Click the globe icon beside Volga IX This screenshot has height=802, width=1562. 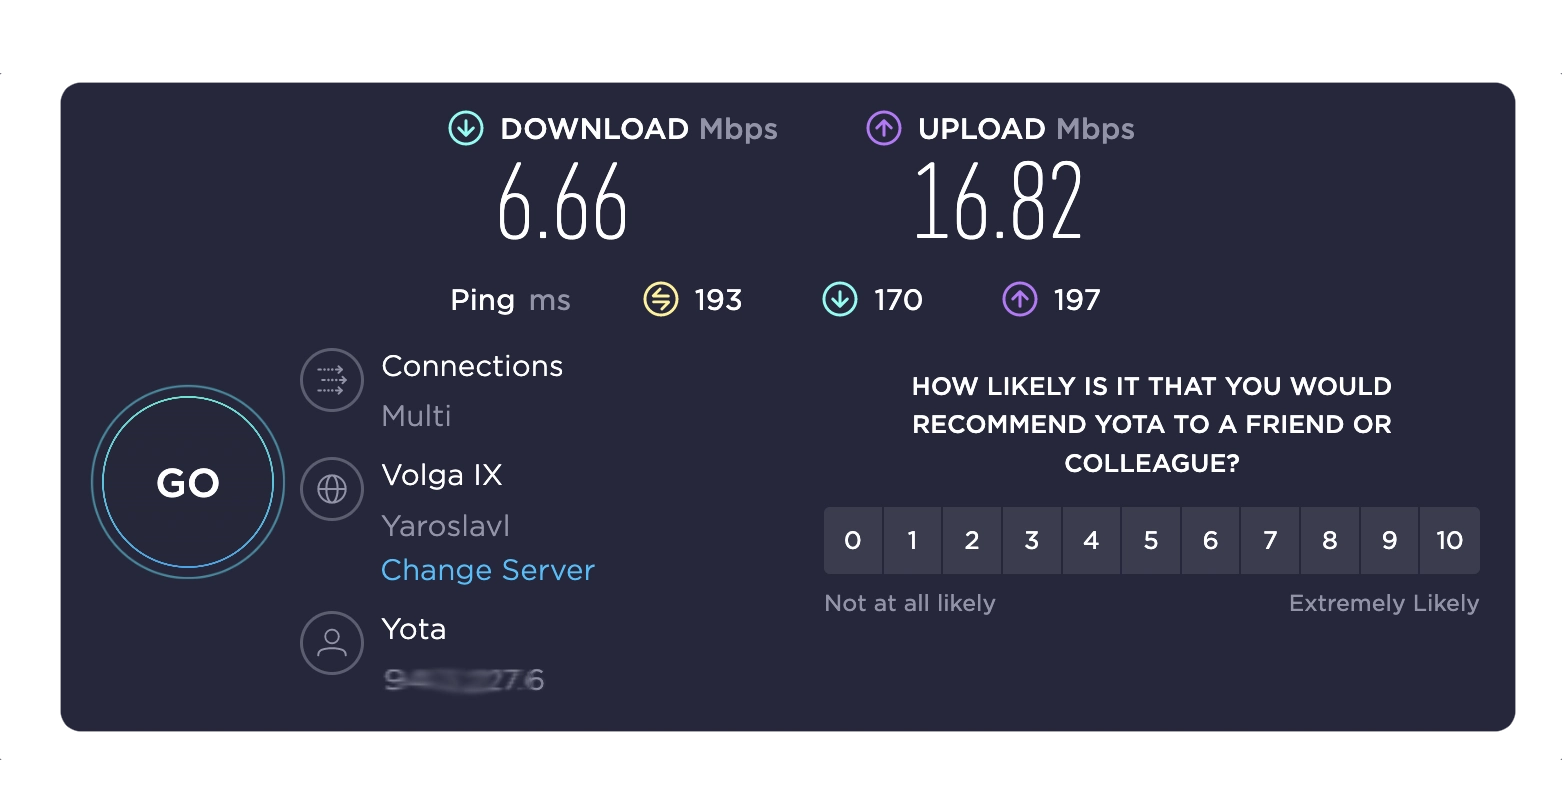pos(331,489)
